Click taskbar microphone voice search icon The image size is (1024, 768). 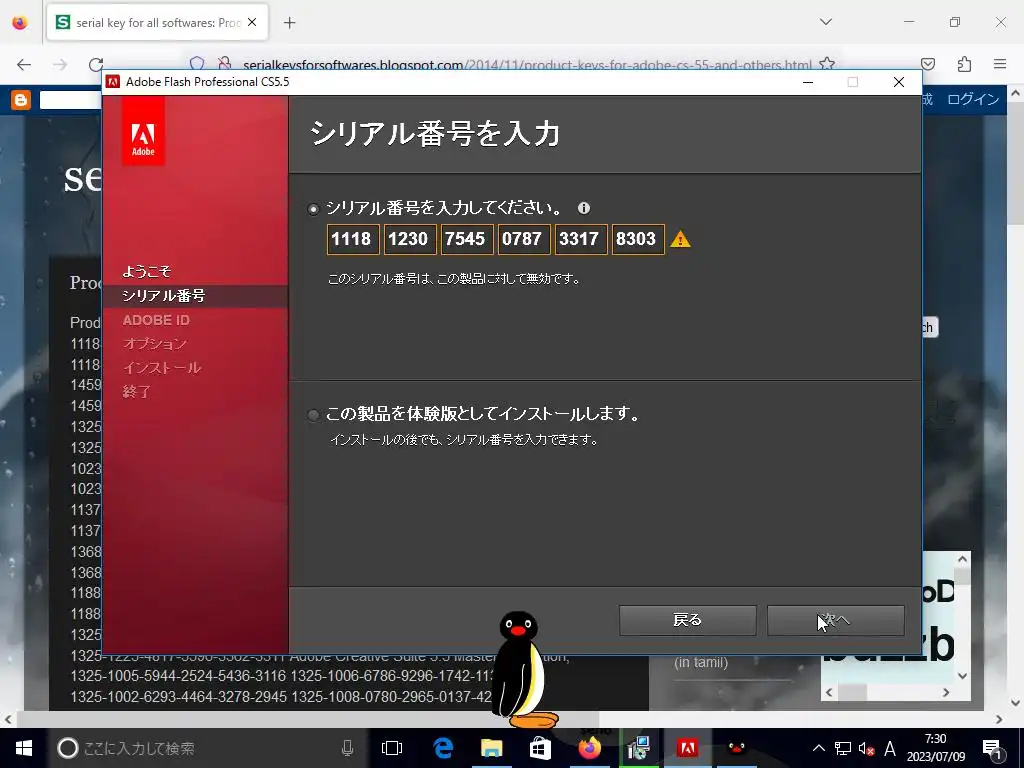[x=347, y=748]
